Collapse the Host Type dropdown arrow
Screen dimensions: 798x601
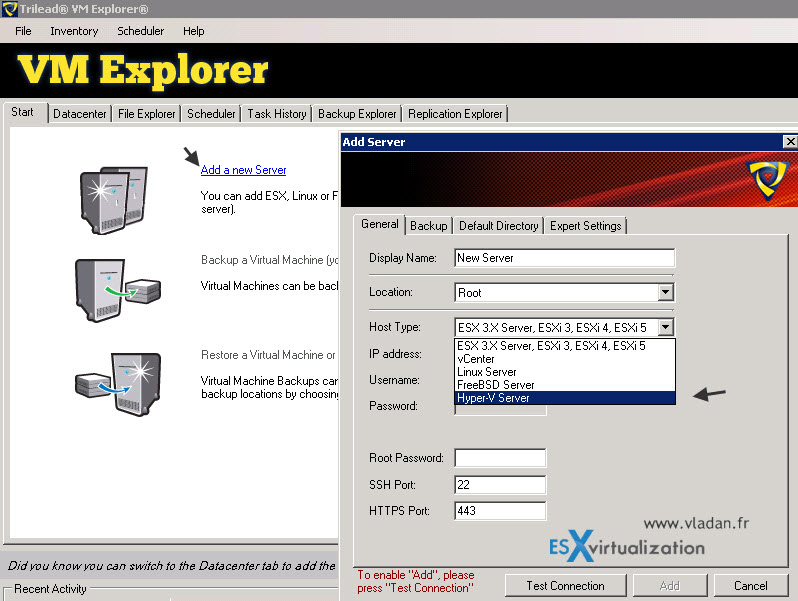[x=665, y=327]
